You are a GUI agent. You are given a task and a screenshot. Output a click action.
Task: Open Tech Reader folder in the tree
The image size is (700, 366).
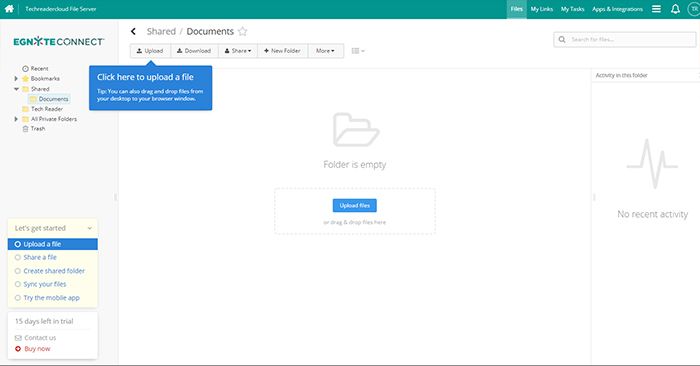coord(47,109)
